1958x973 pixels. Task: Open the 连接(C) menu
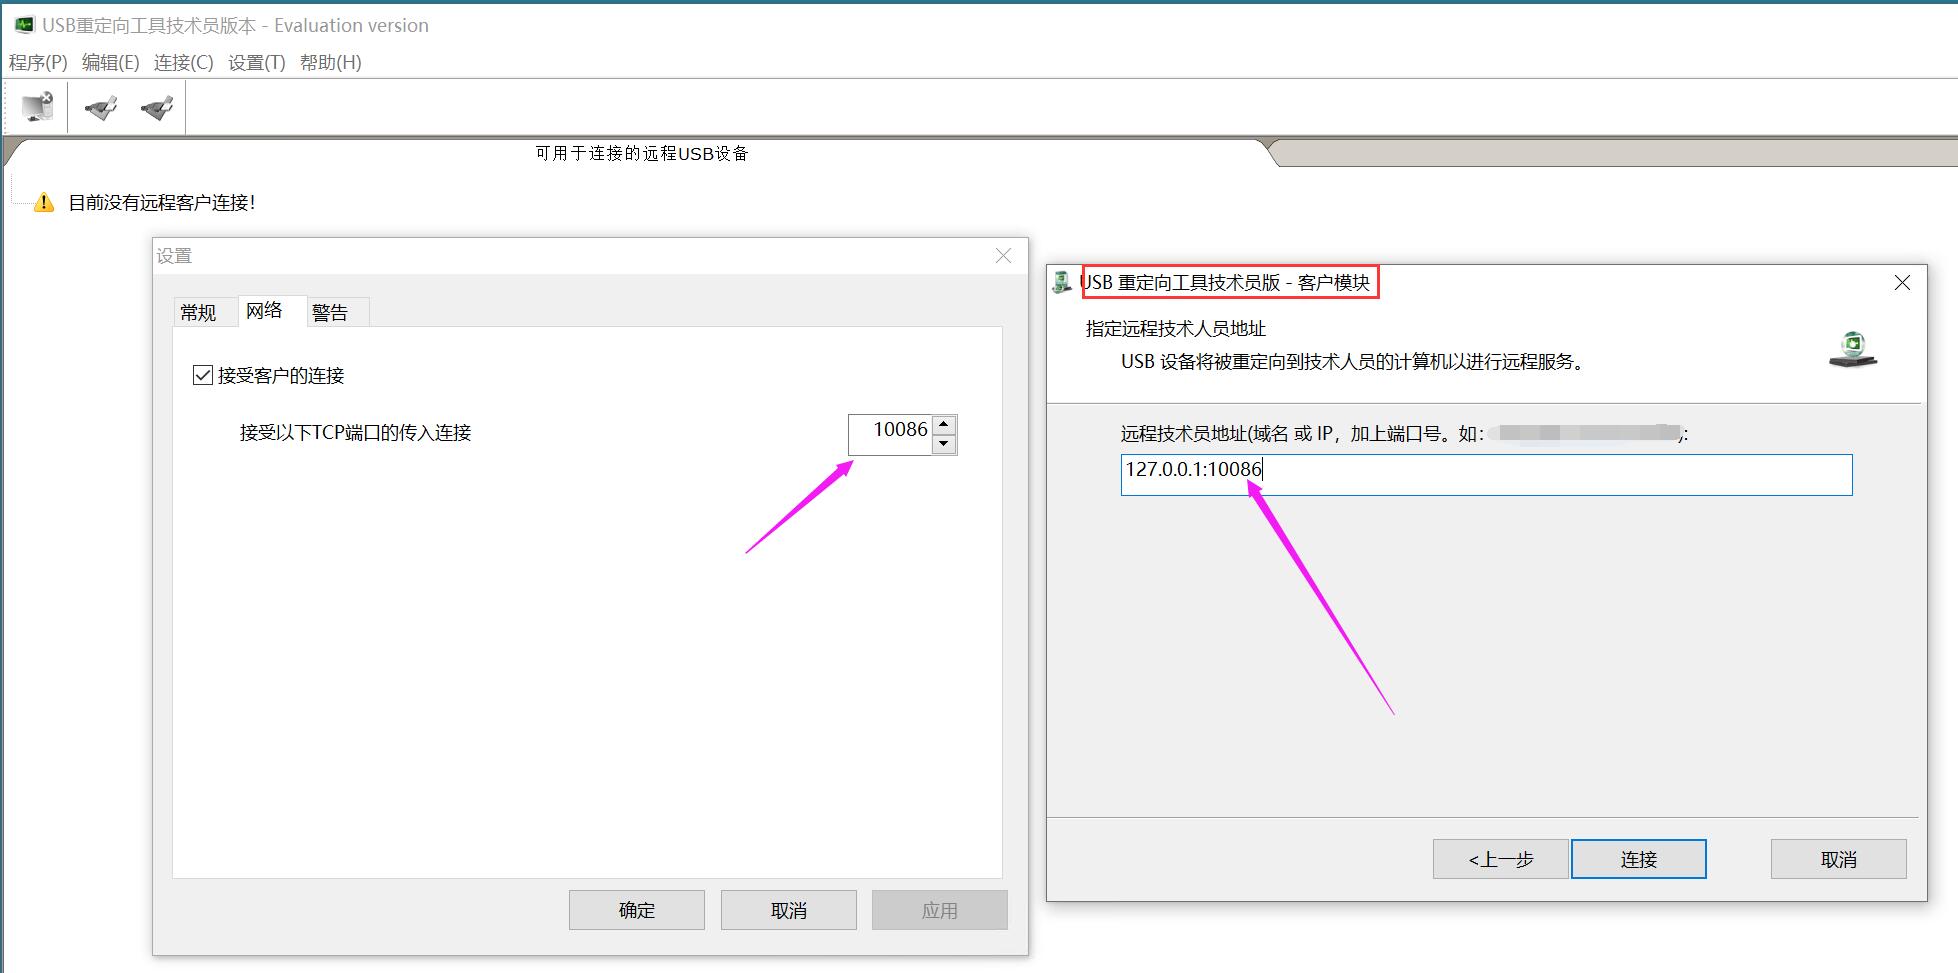coord(183,62)
